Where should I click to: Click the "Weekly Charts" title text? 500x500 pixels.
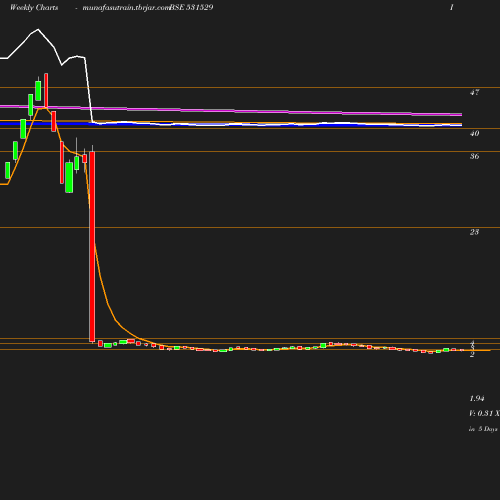tap(34, 8)
